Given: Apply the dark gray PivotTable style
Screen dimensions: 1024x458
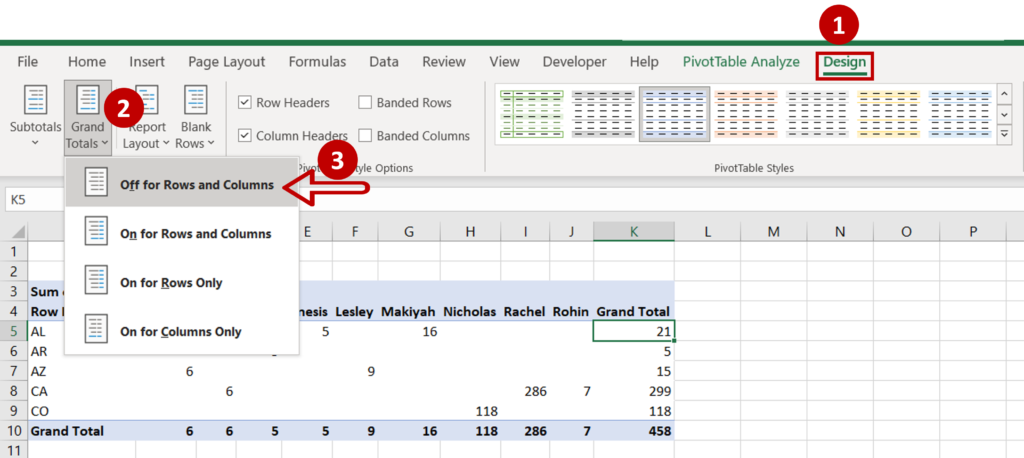Looking at the screenshot, I should (603, 113).
